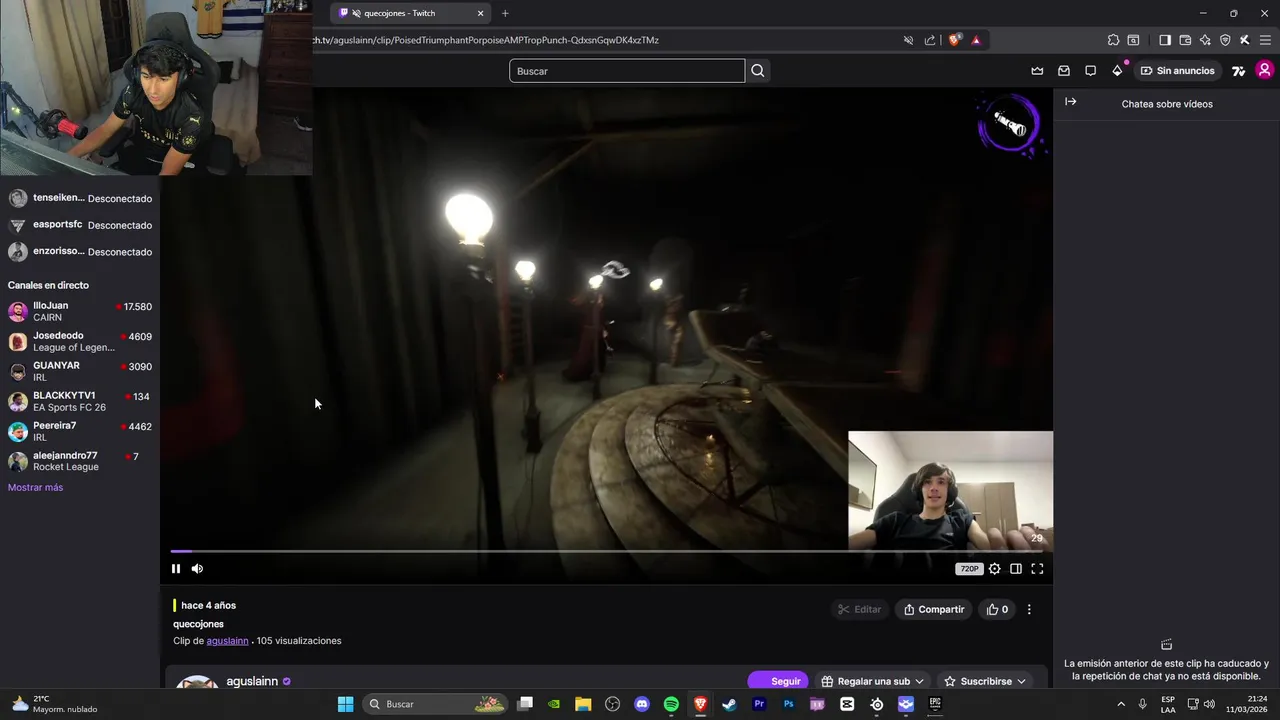
Task: Pause the clip with the pause button
Action: [176, 569]
